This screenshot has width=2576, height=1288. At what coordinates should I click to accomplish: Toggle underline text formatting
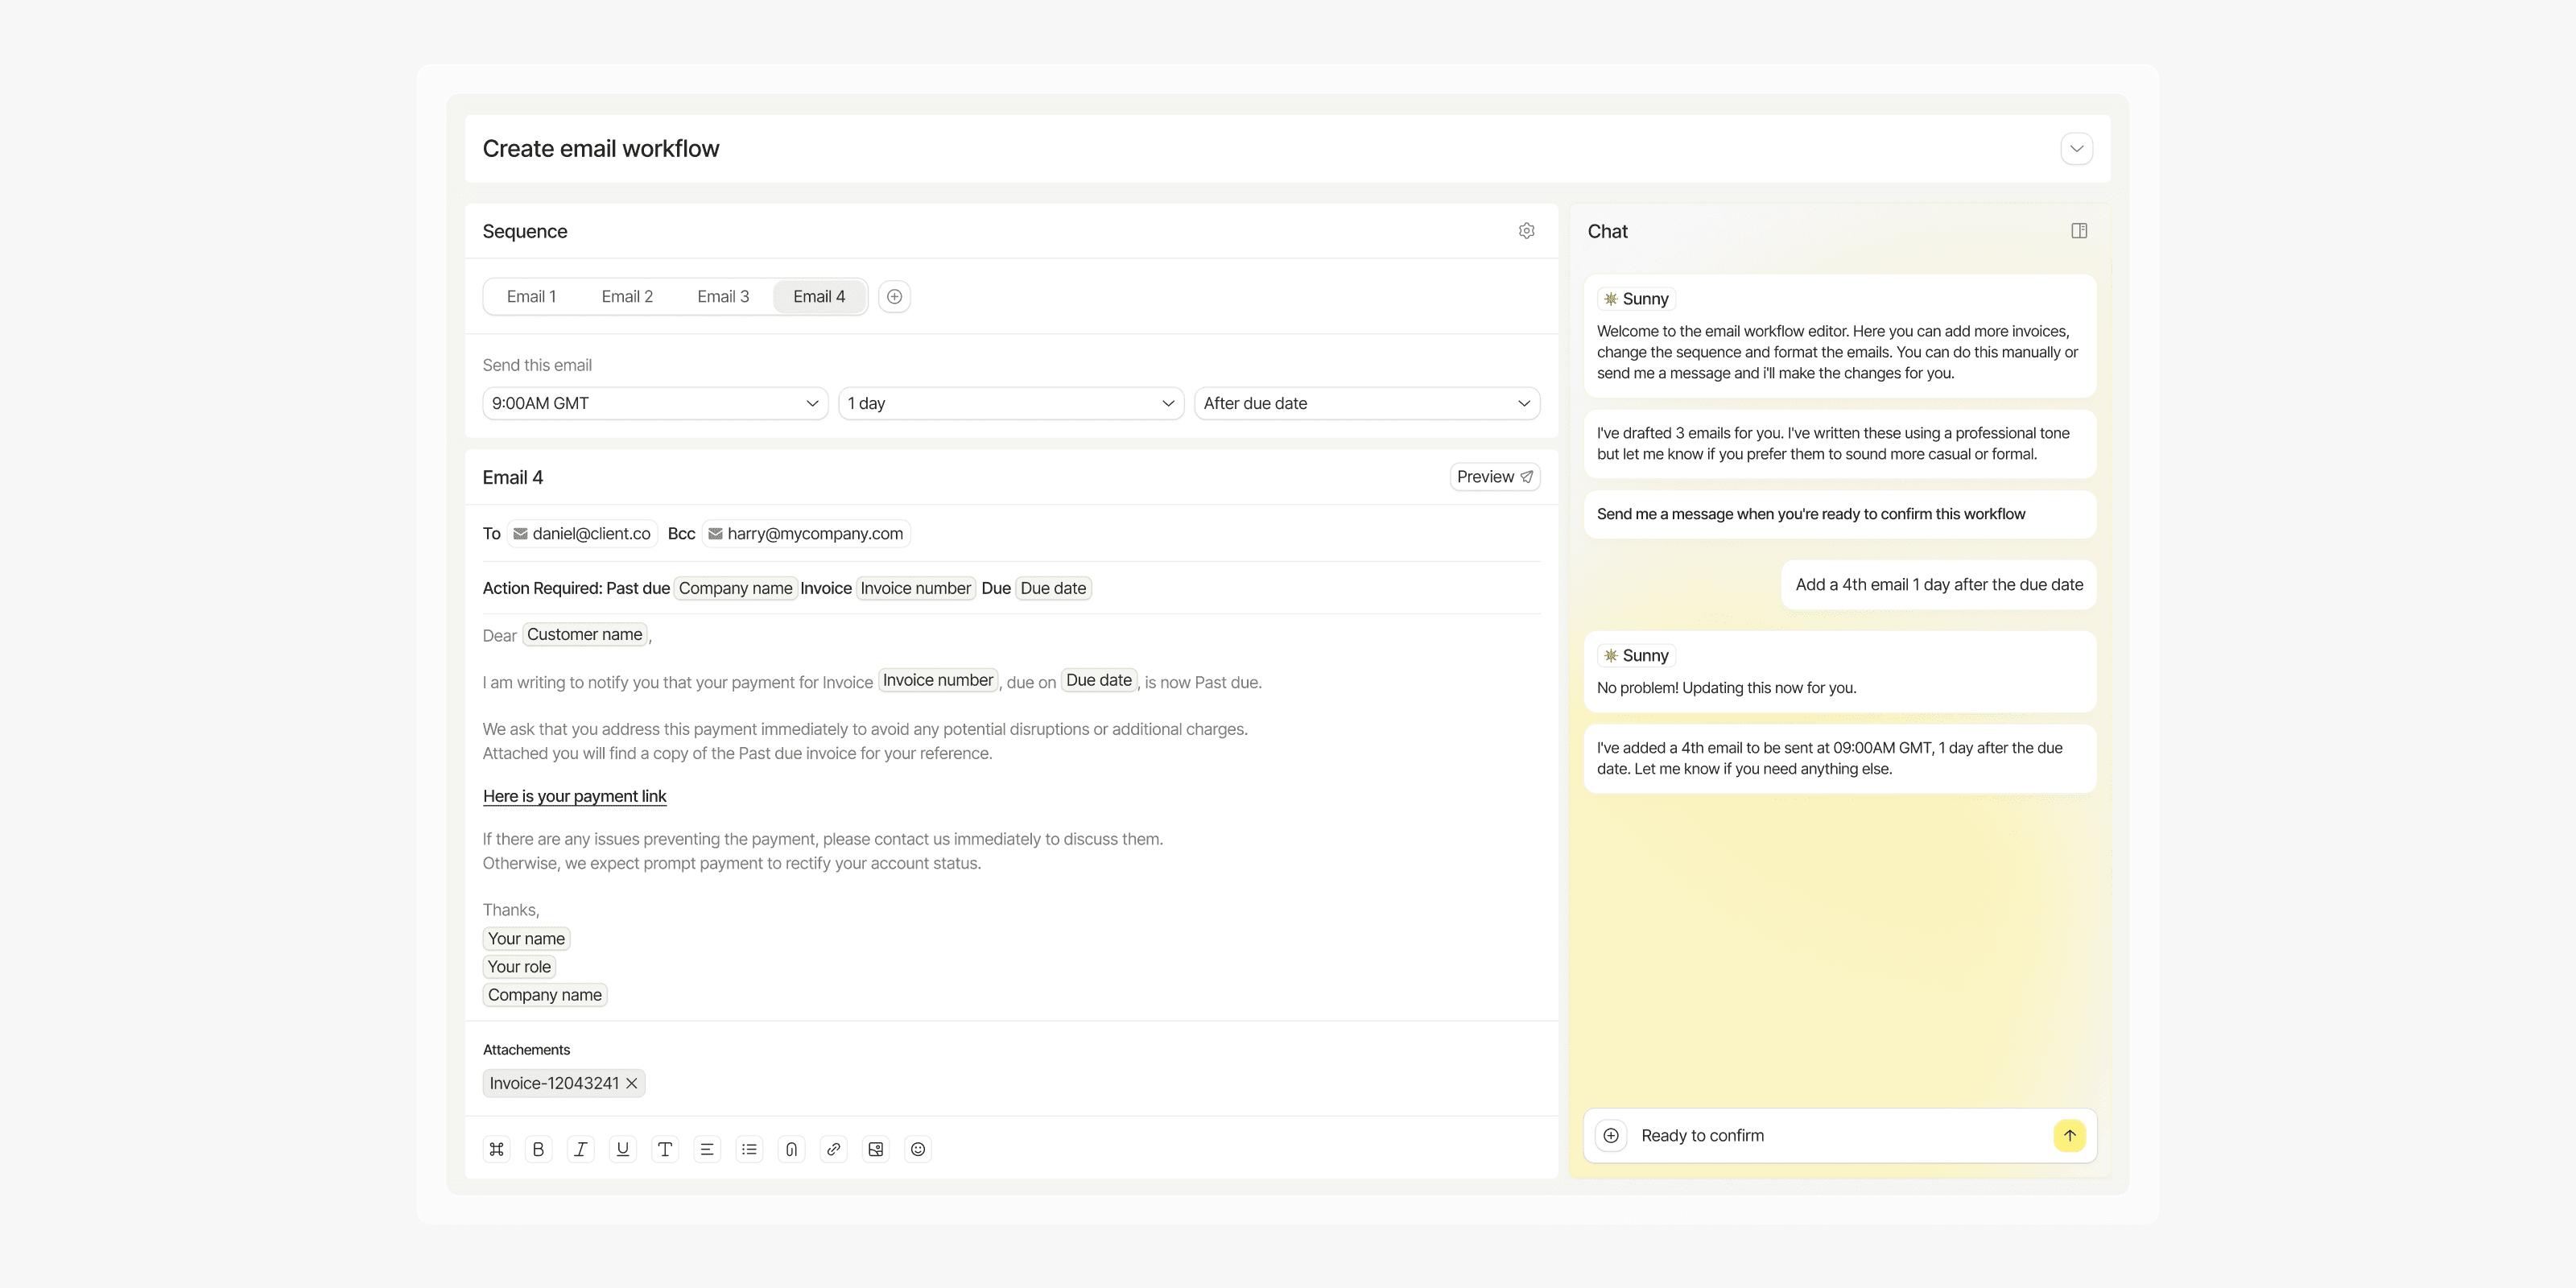(x=622, y=1149)
